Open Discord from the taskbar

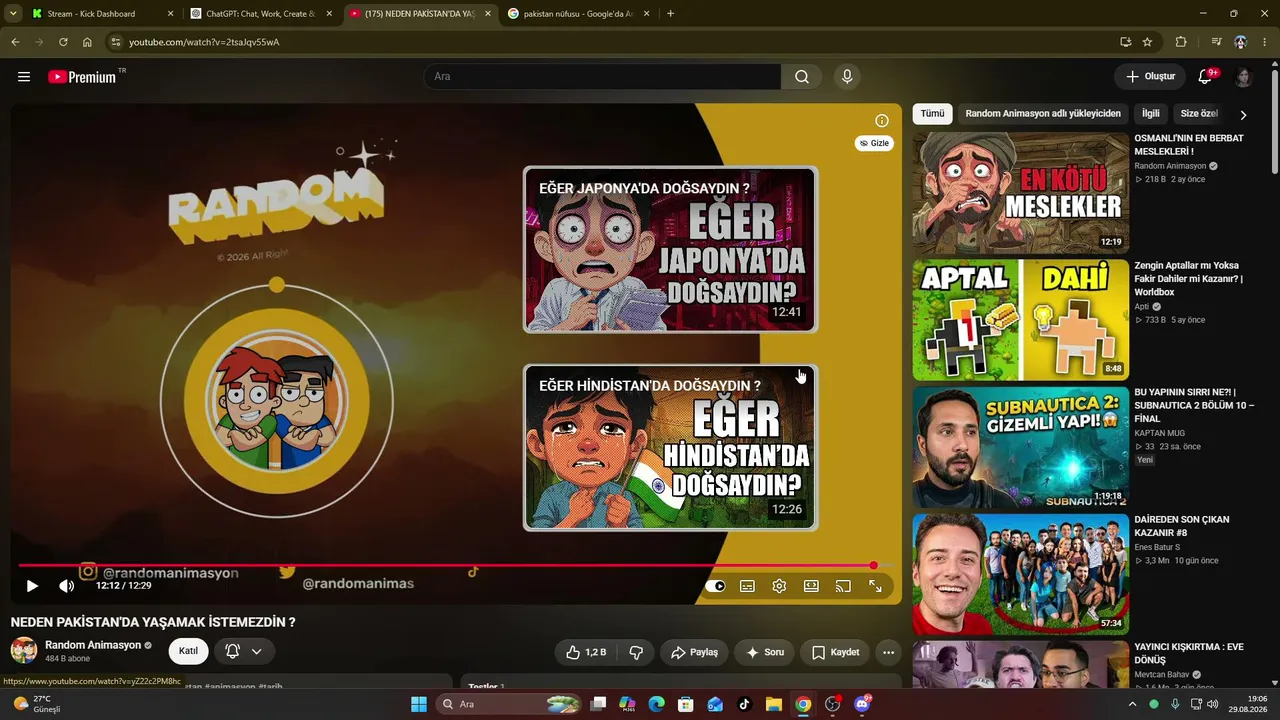point(862,704)
